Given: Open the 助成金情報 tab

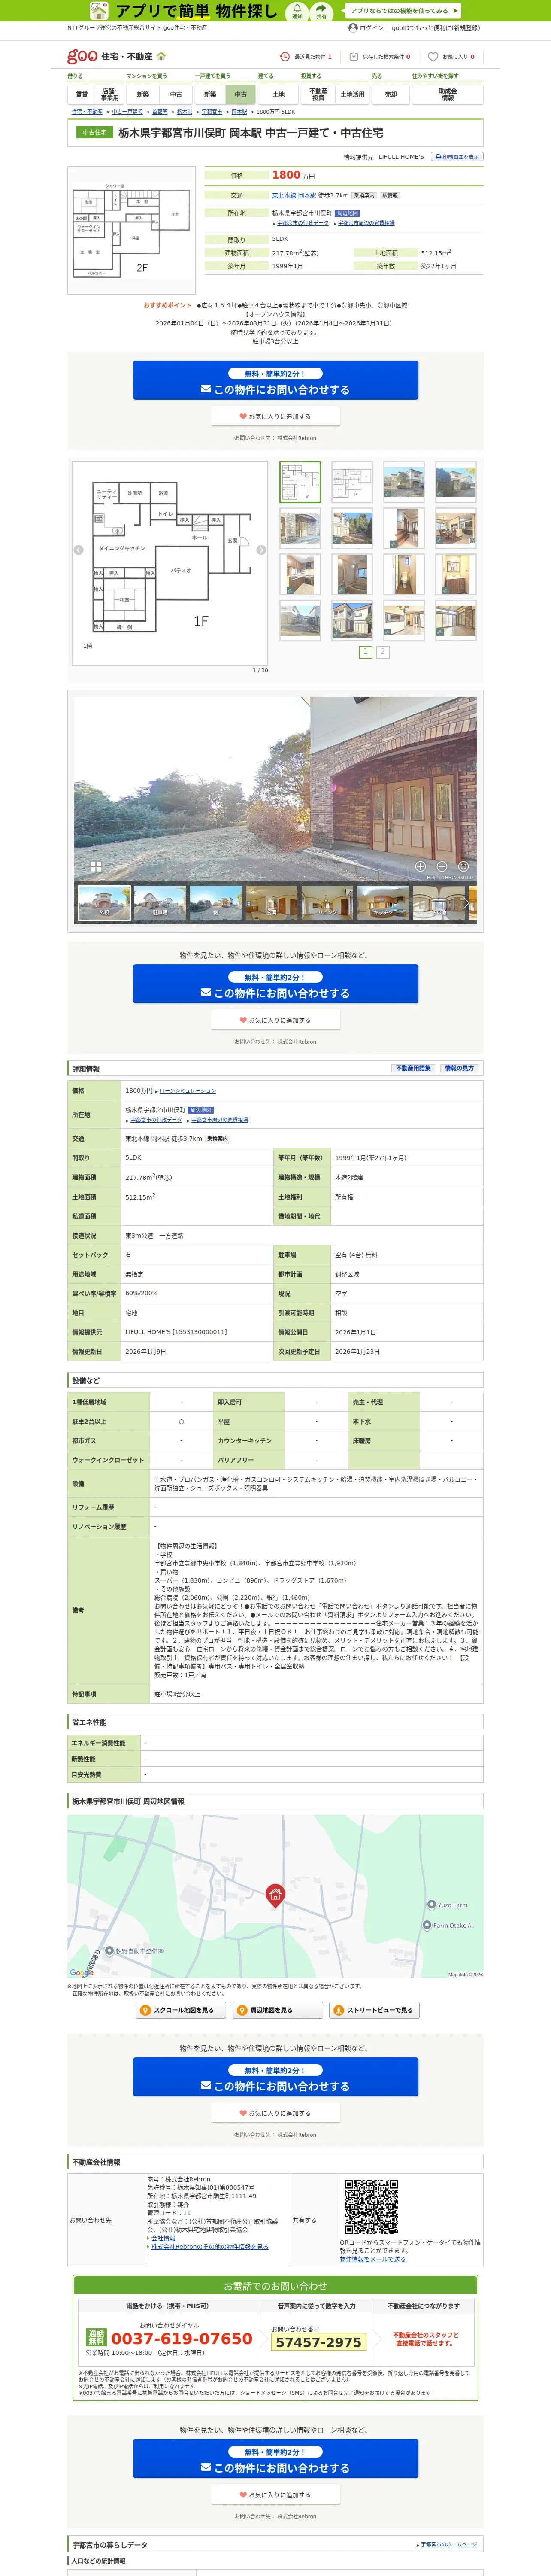Looking at the screenshot, I should tap(448, 95).
